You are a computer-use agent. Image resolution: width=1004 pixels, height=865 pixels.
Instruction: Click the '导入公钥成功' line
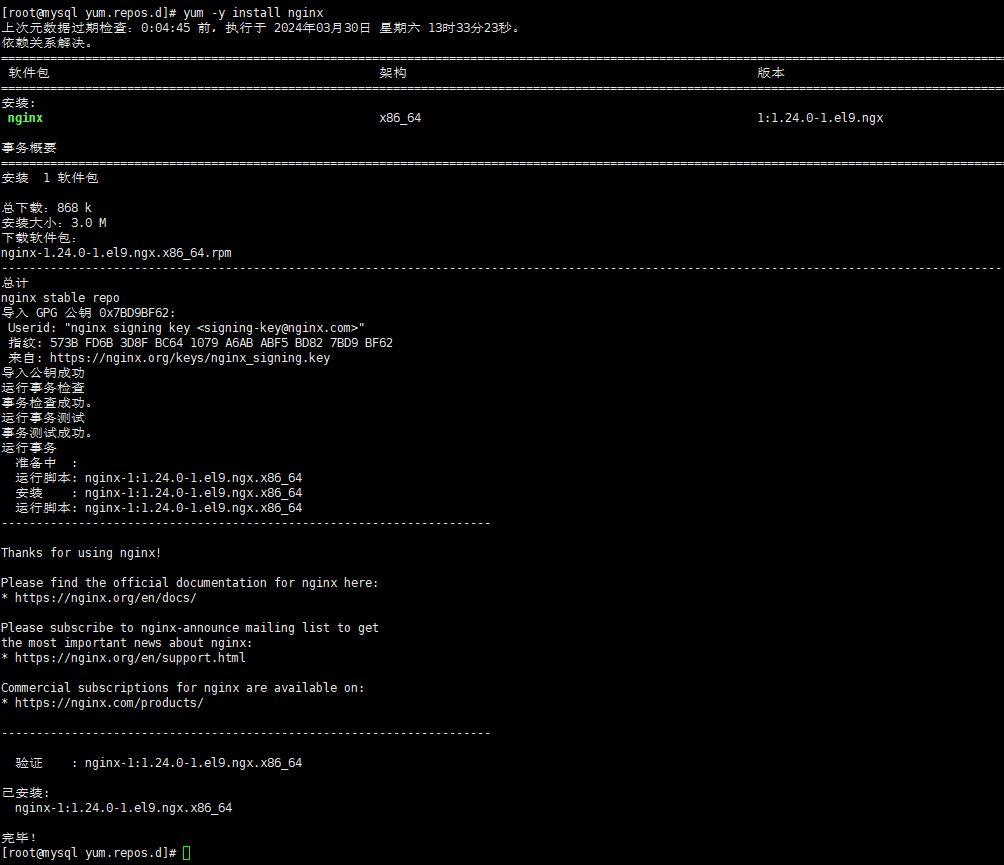click(x=43, y=373)
